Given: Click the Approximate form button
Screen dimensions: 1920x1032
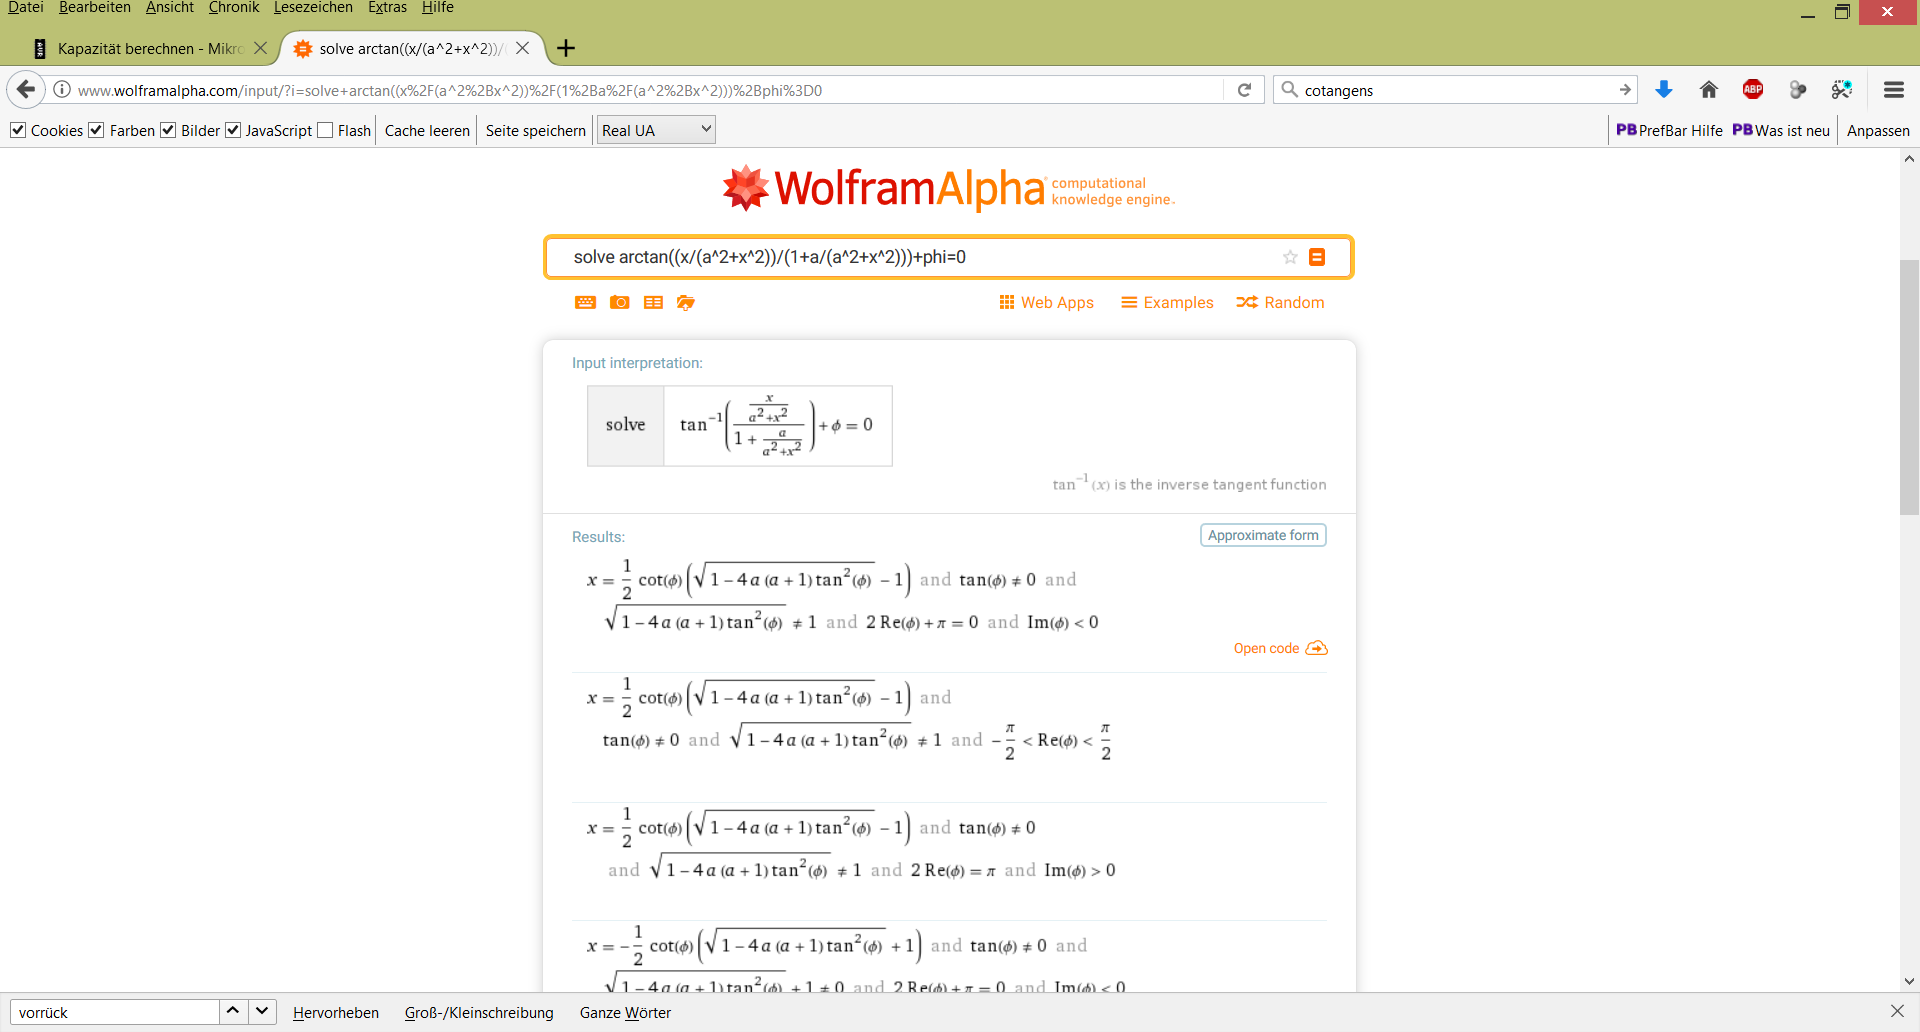Looking at the screenshot, I should tap(1263, 535).
